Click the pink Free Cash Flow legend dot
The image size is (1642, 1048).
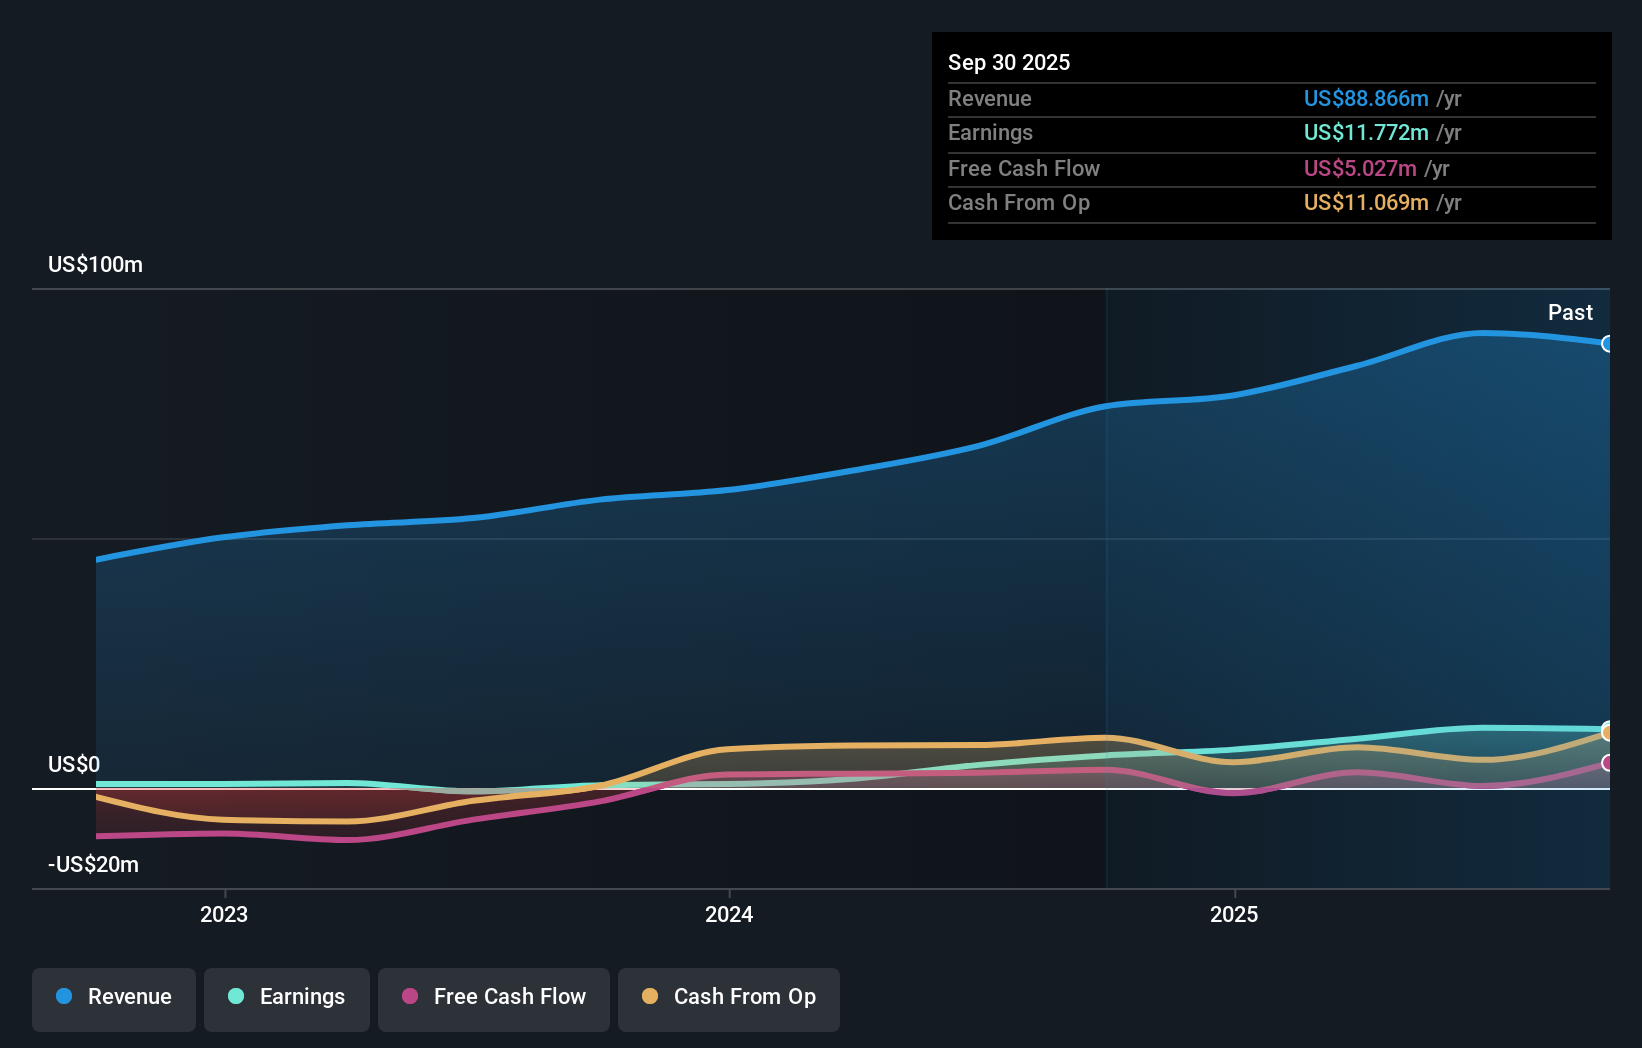409,996
